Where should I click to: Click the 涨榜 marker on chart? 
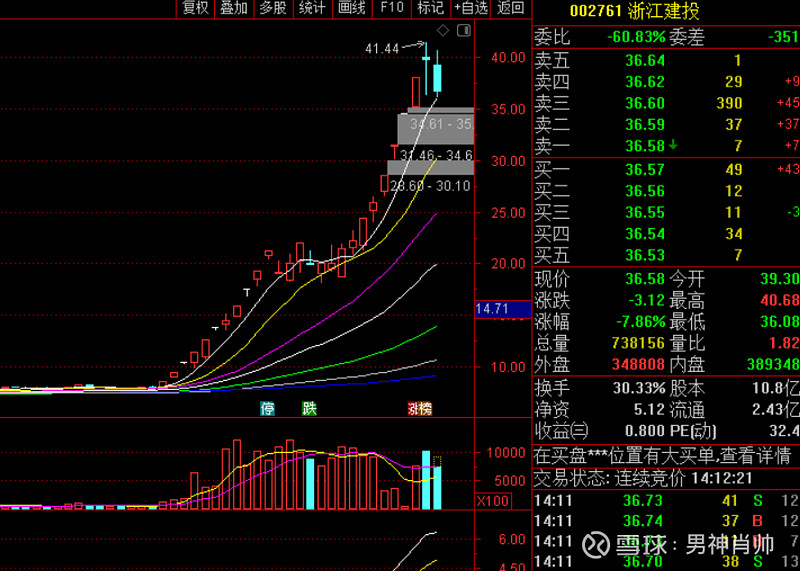point(419,408)
